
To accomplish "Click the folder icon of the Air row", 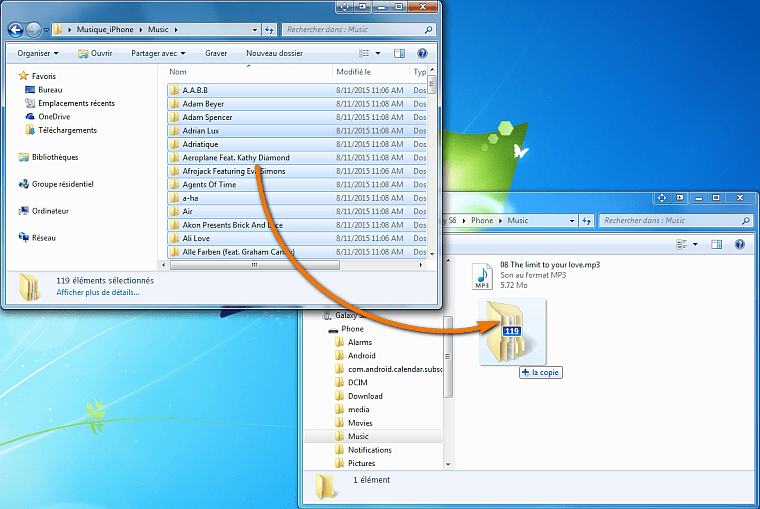I will click(x=174, y=211).
